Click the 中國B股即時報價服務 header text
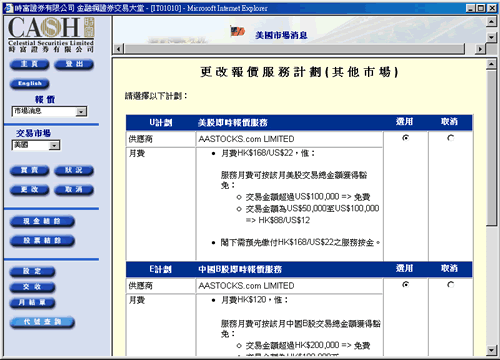500x360 pixels. [x=240, y=269]
